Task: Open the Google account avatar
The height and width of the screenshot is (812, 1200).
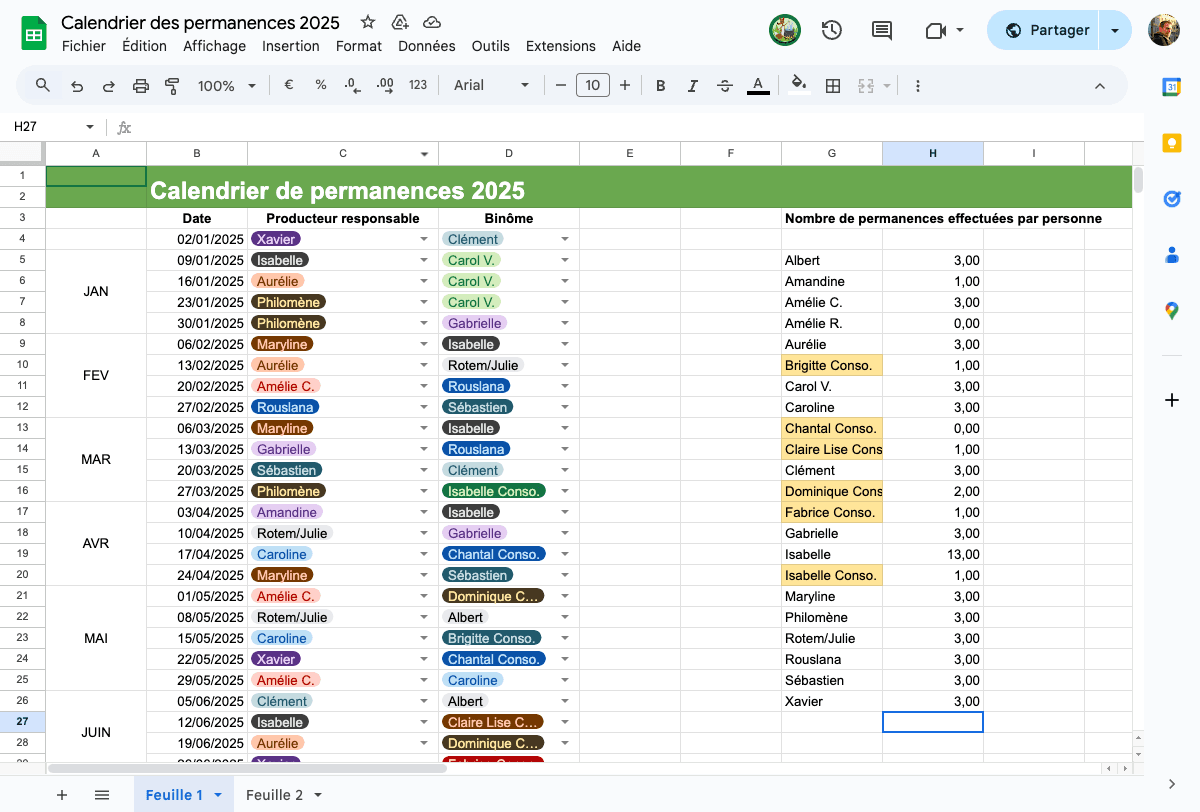Action: click(1164, 30)
